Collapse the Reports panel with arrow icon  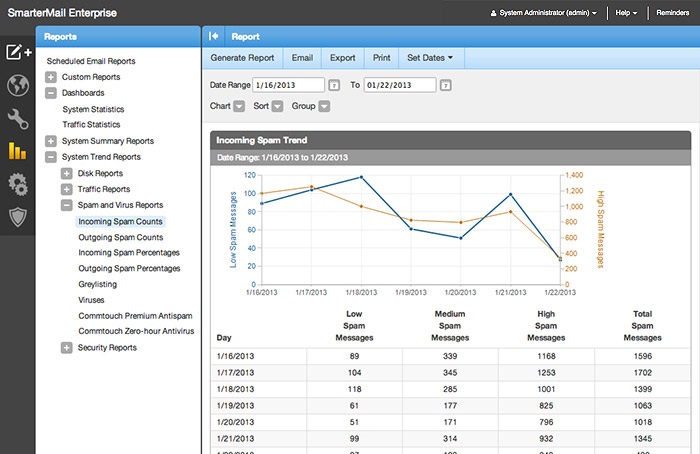pyautogui.click(x=214, y=36)
